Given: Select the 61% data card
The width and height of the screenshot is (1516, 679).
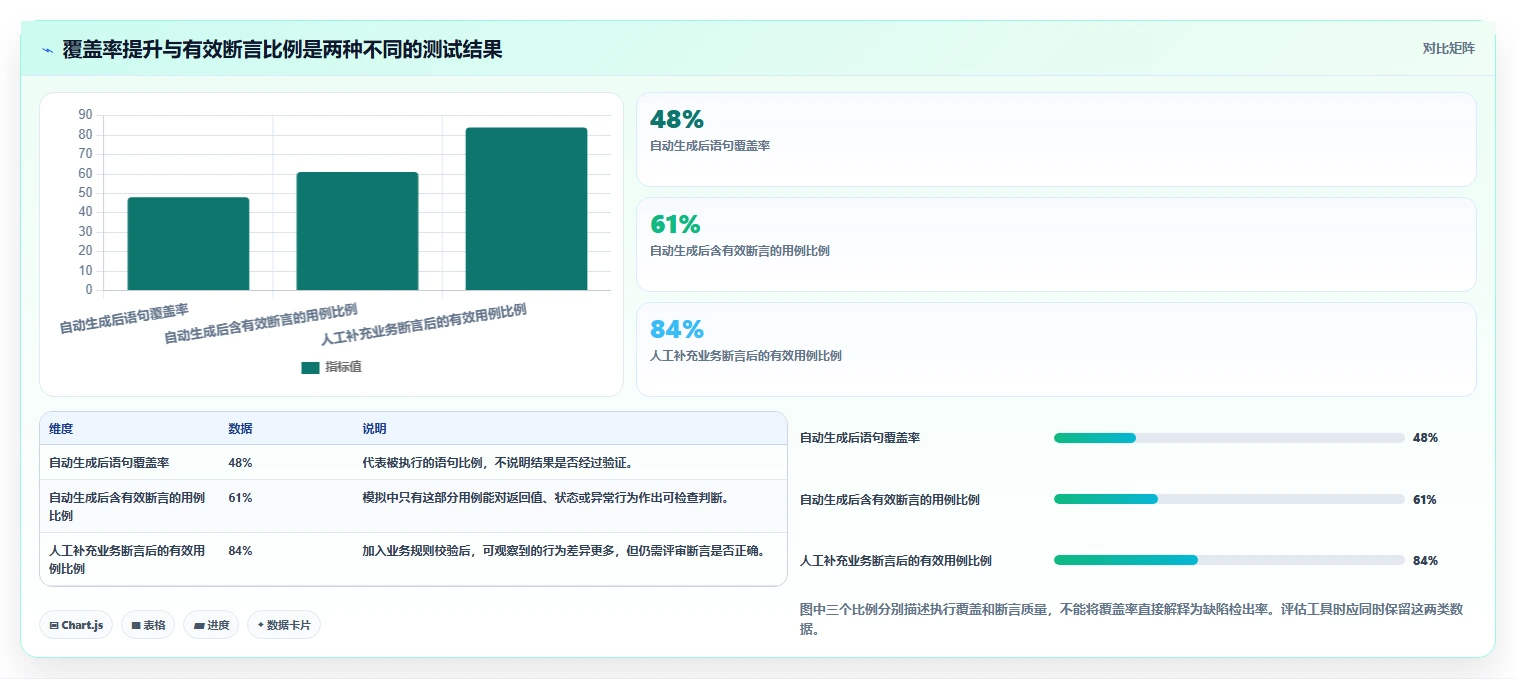Looking at the screenshot, I should point(1056,244).
